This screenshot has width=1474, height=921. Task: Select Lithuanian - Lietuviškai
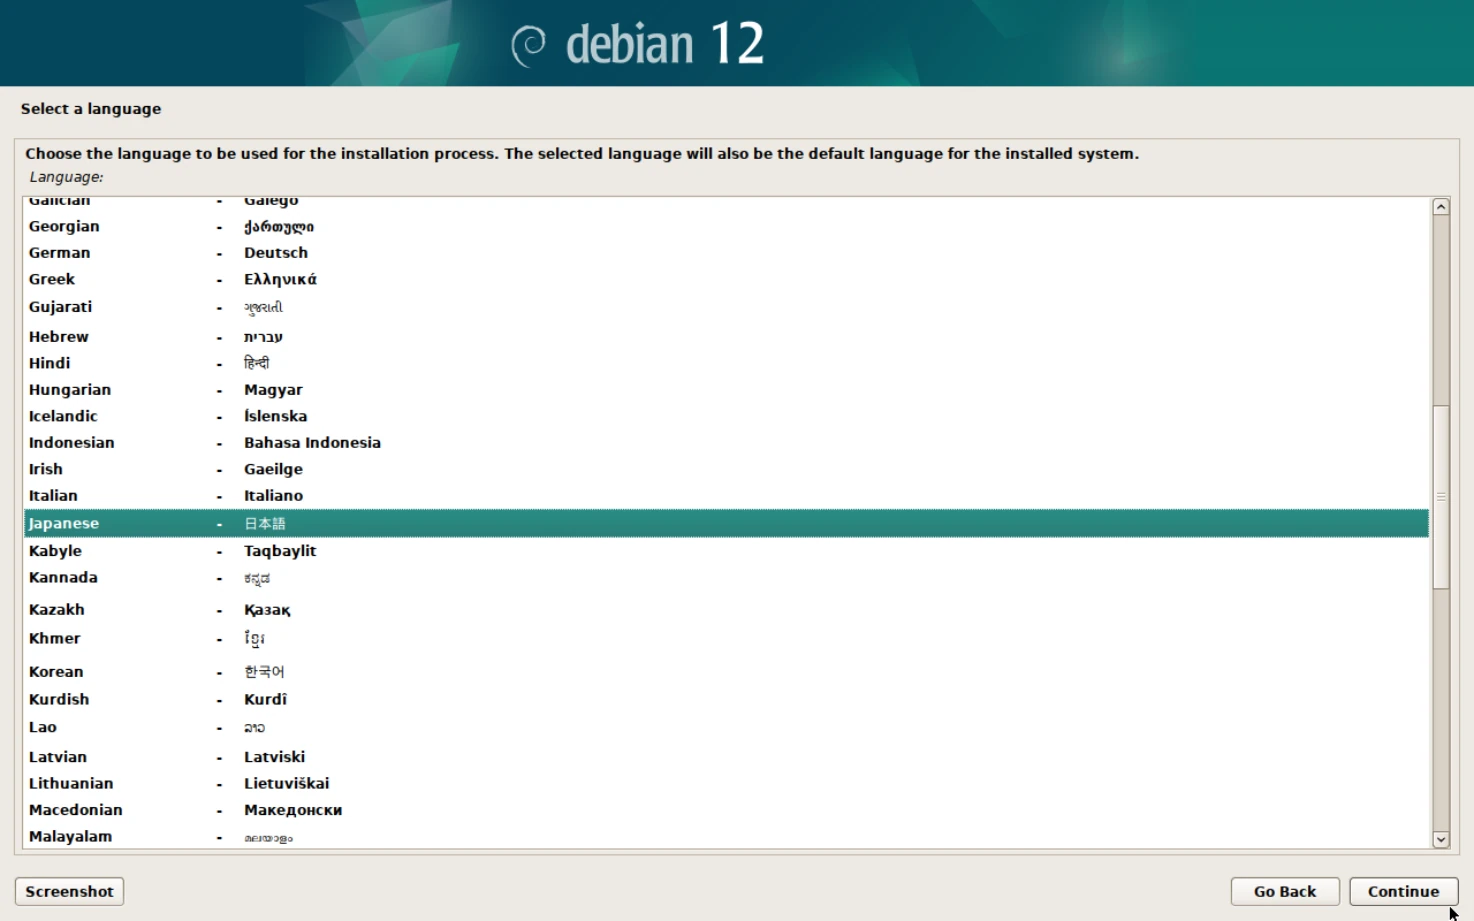click(726, 784)
